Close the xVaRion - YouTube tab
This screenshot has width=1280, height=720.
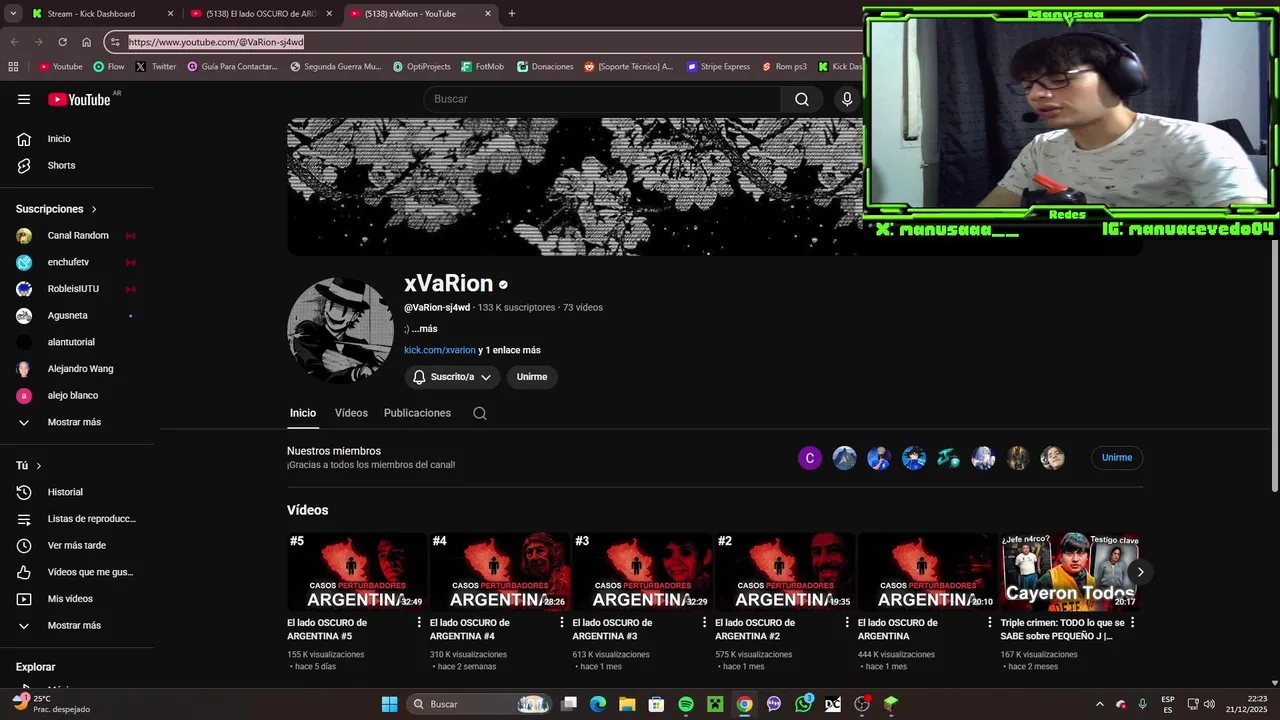coord(488,14)
